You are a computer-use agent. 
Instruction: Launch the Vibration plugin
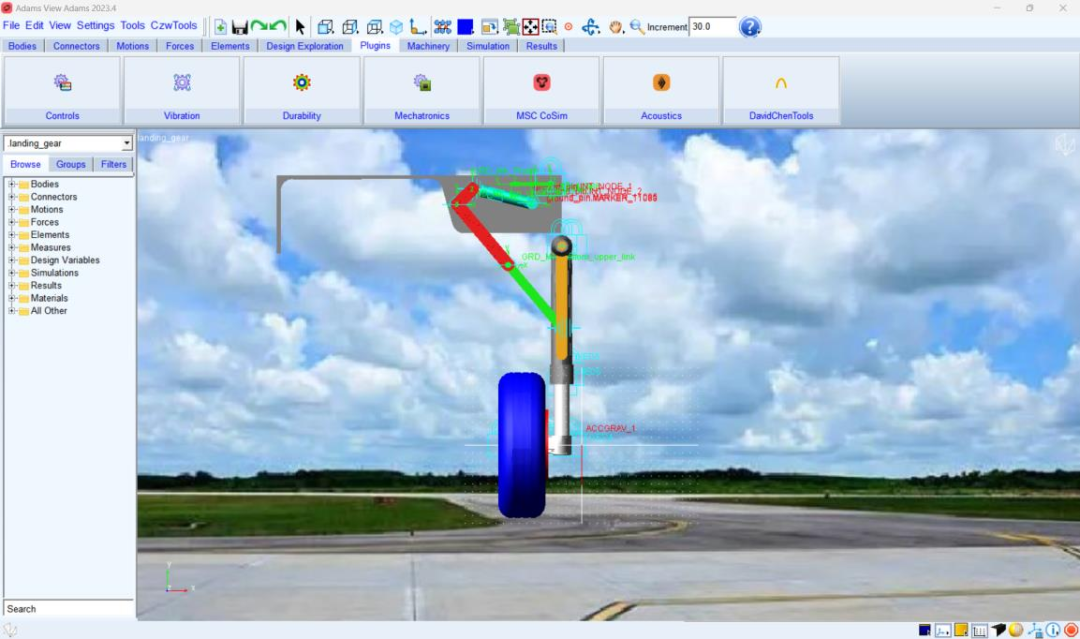point(182,90)
